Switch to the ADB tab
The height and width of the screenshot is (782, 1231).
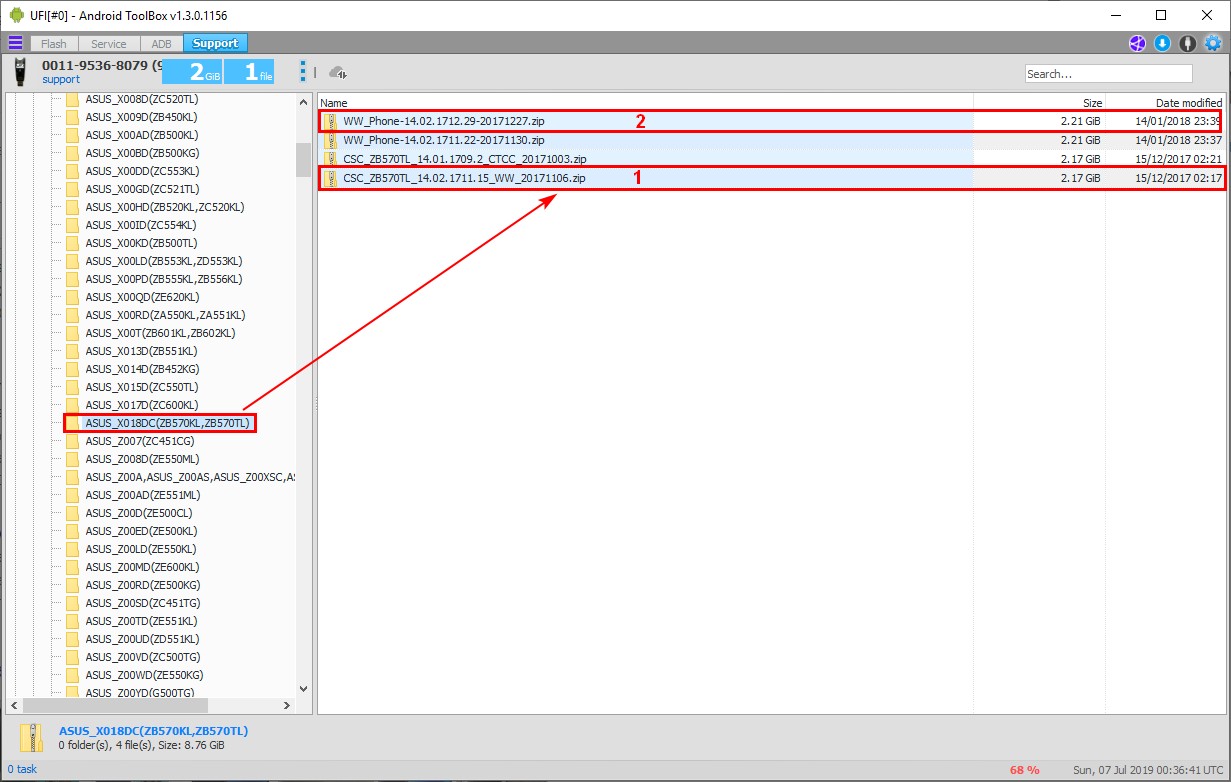click(161, 43)
